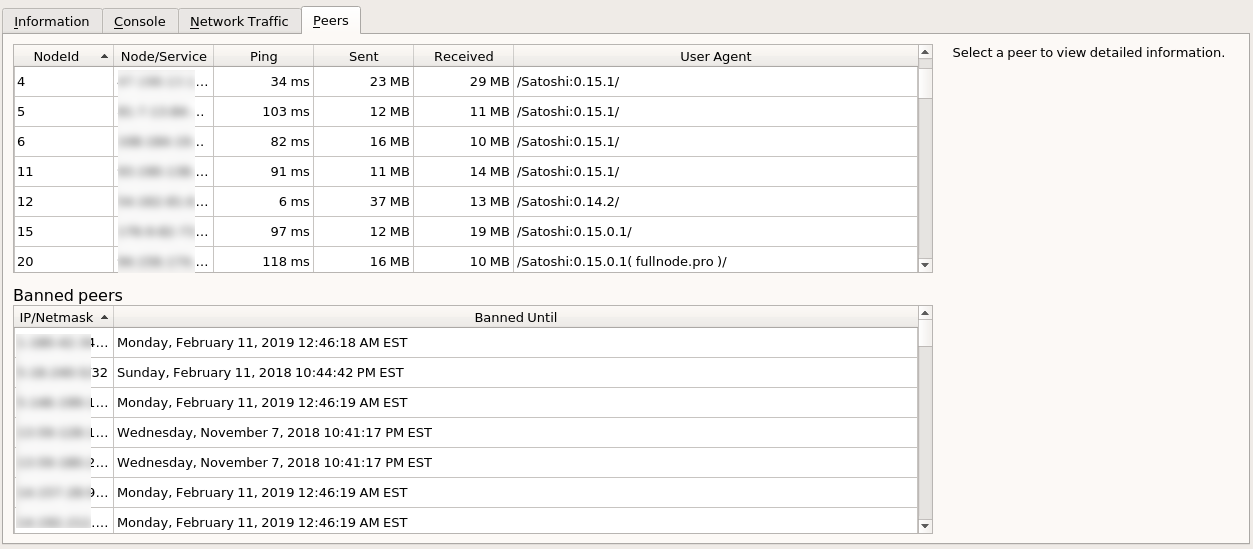Sort peers by Node/Service column header

point(163,56)
